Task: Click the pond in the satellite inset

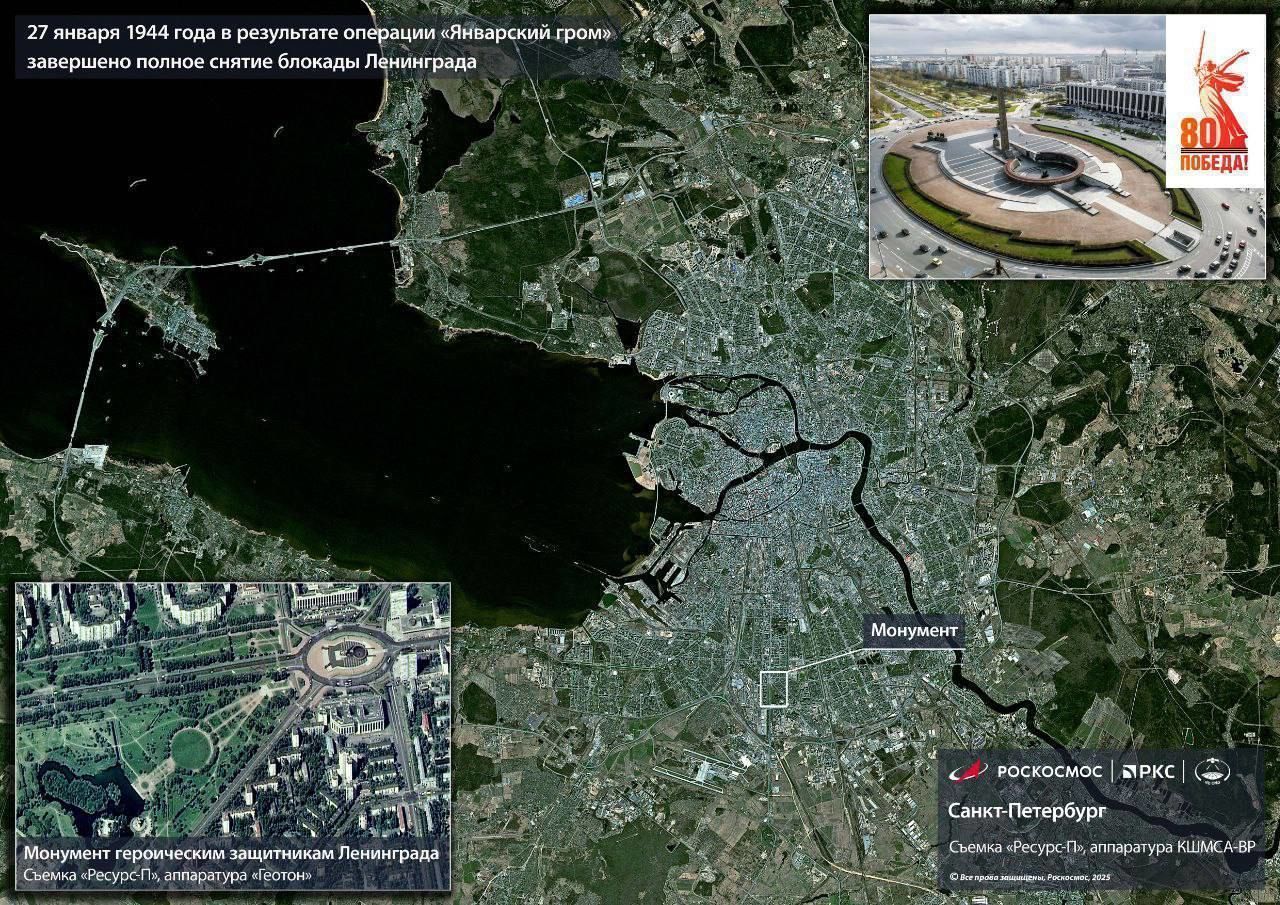Action: tap(75, 790)
